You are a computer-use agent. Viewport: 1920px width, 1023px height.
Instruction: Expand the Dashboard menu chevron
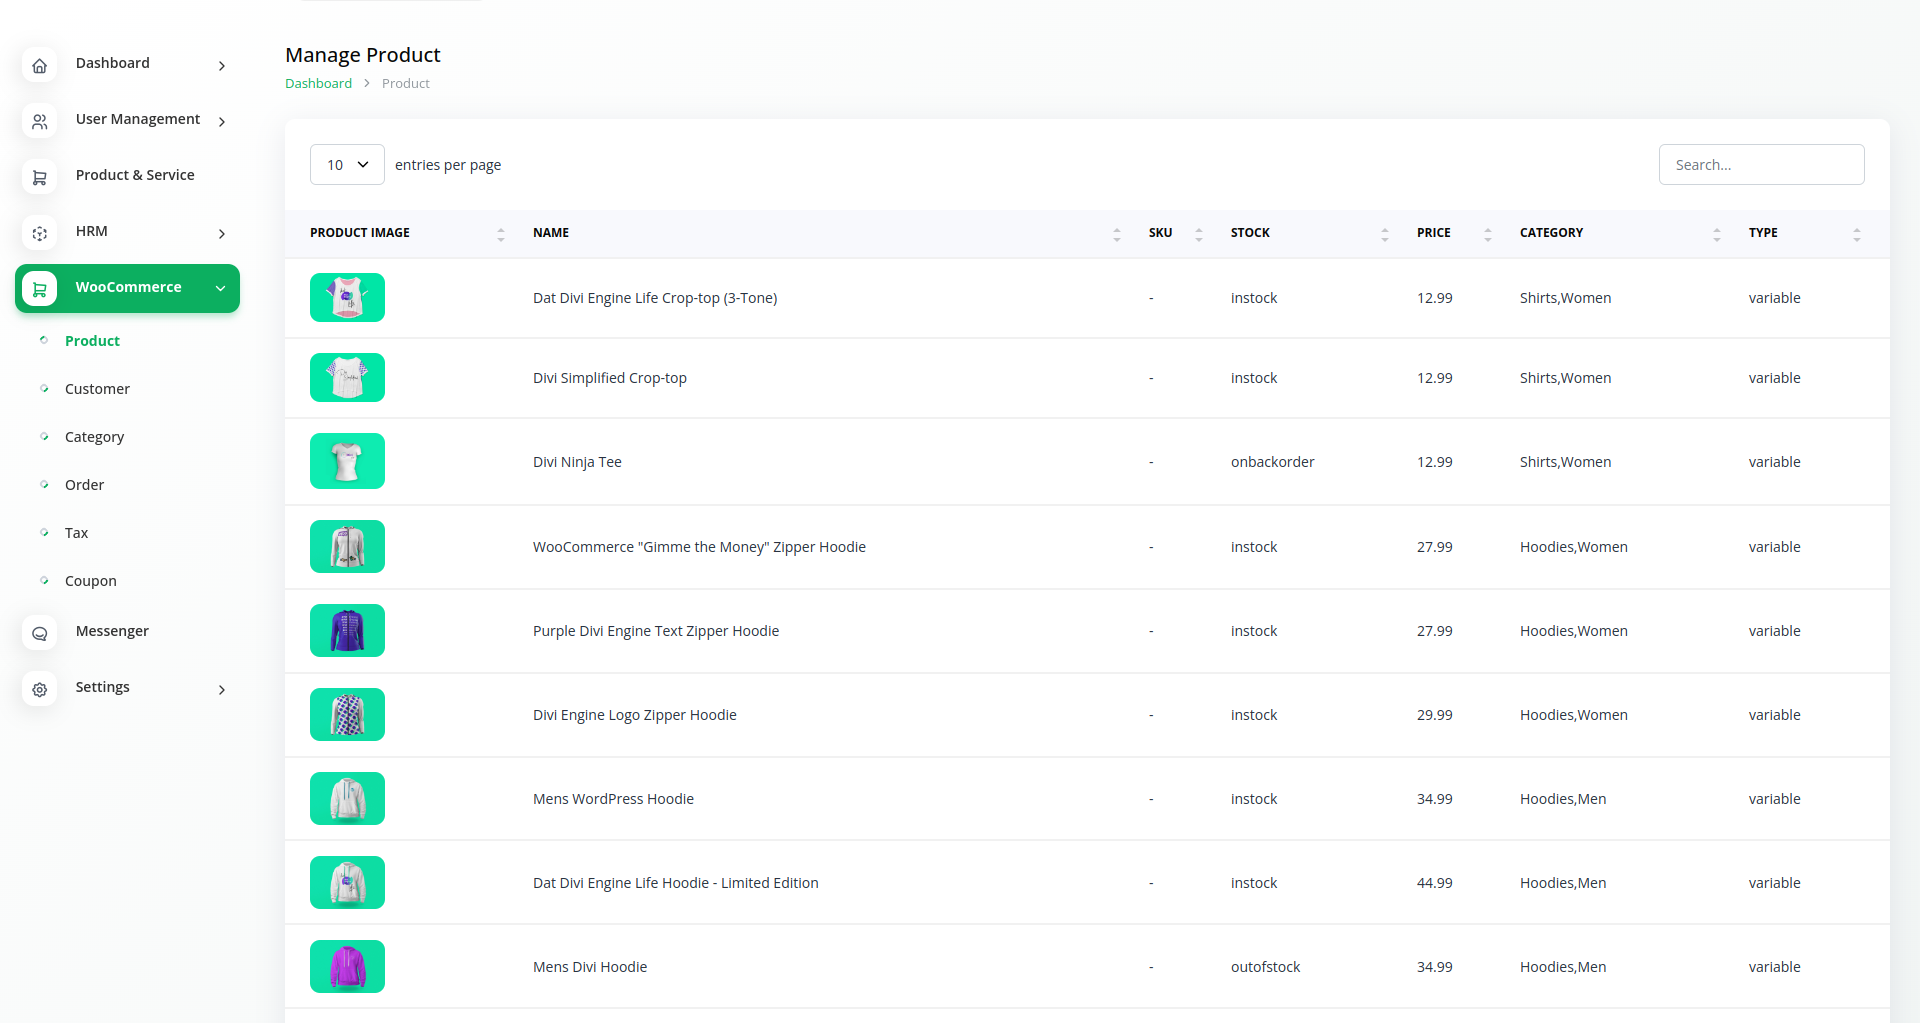click(x=222, y=66)
